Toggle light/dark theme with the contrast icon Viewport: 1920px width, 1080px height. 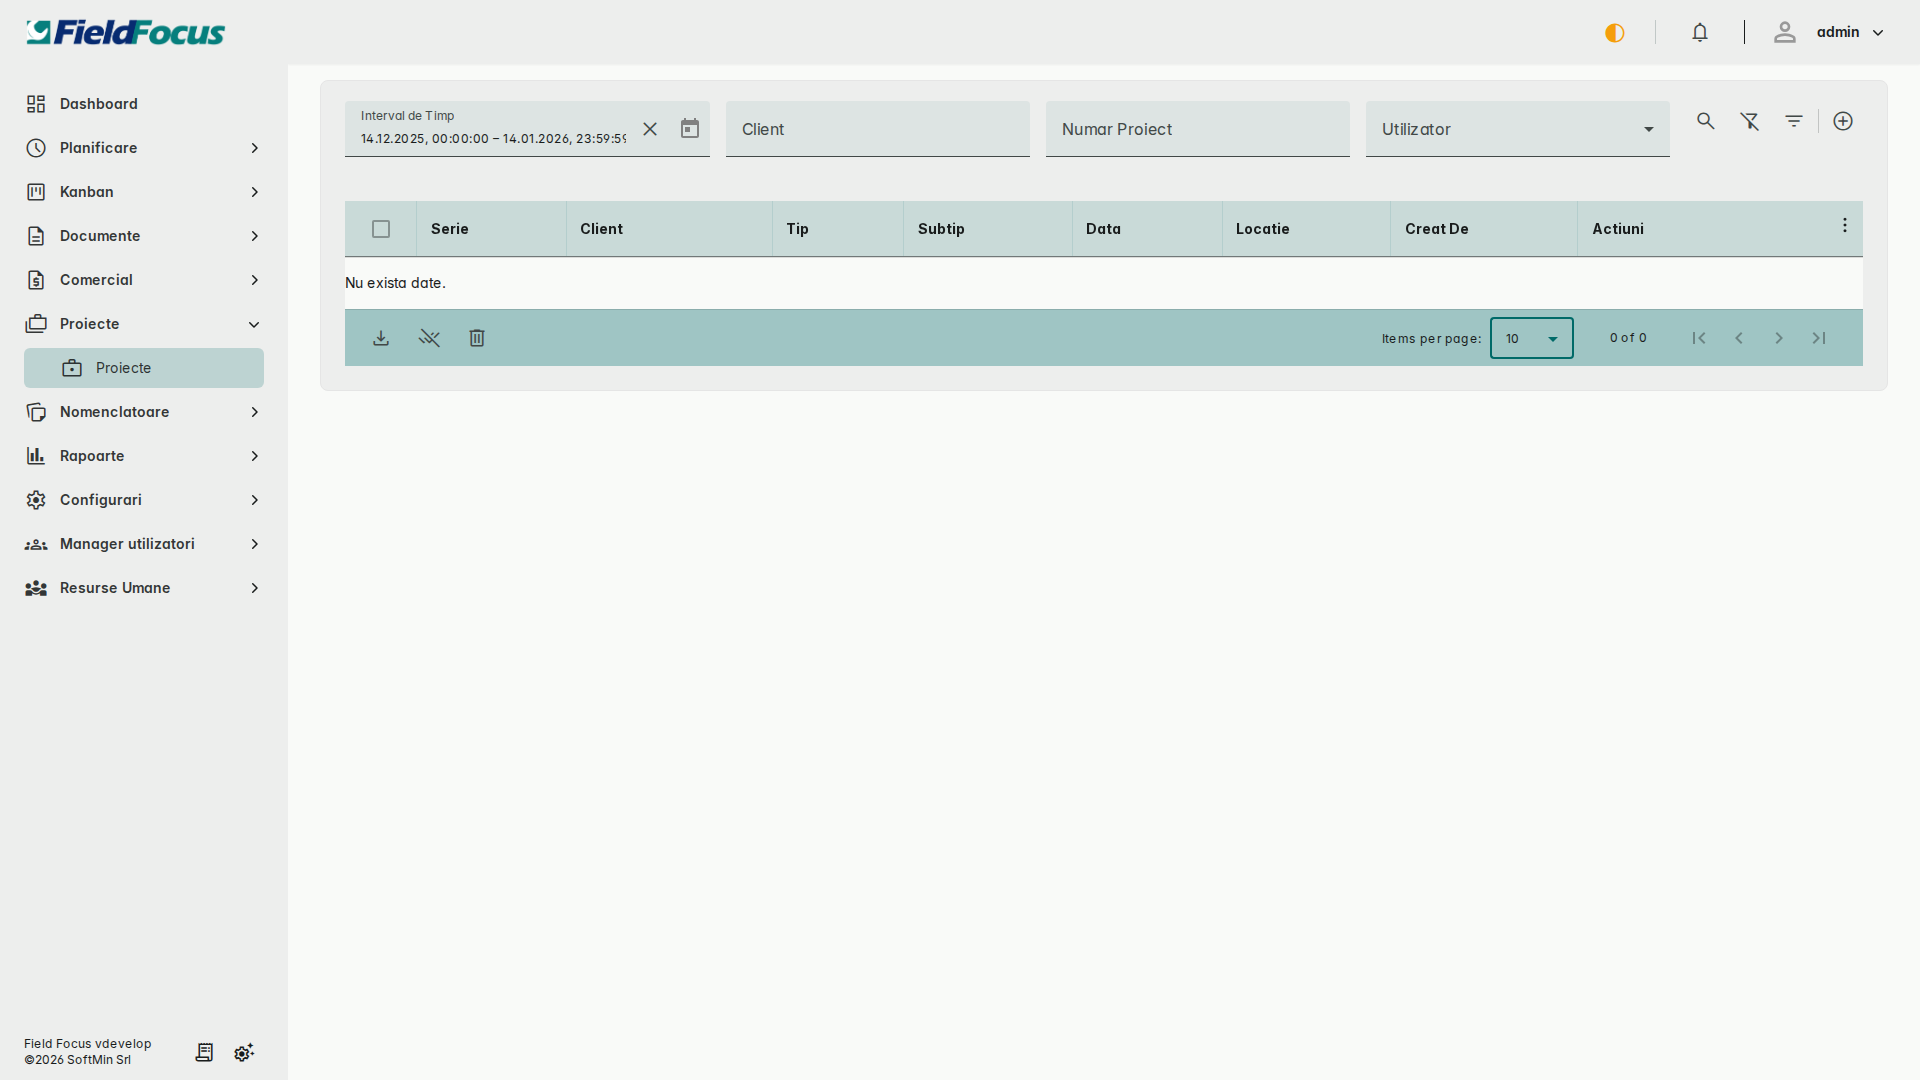(x=1614, y=32)
